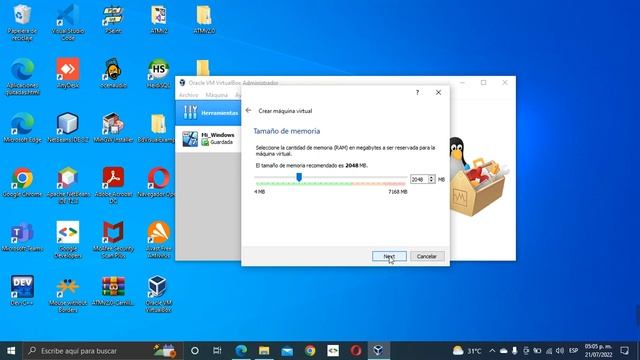This screenshot has width=640, height=360.
Task: Open the notification center icon
Action: (624, 351)
